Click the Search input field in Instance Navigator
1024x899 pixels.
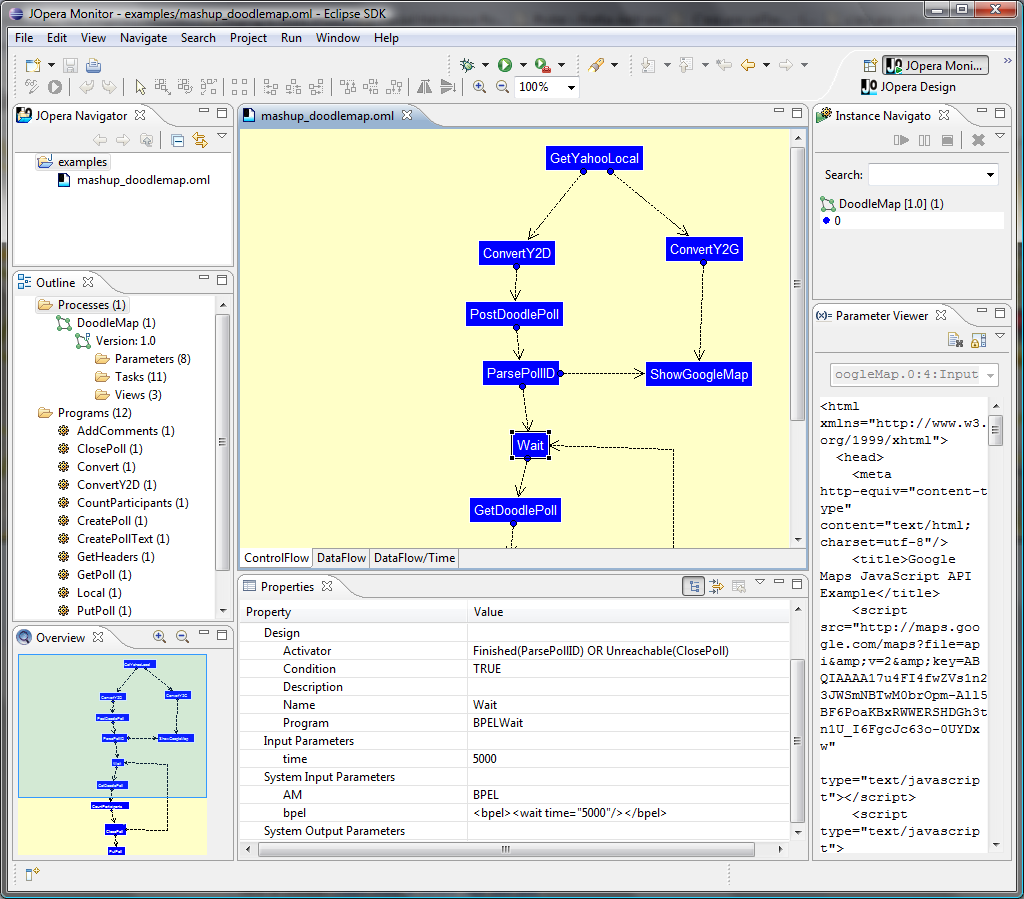pos(925,175)
